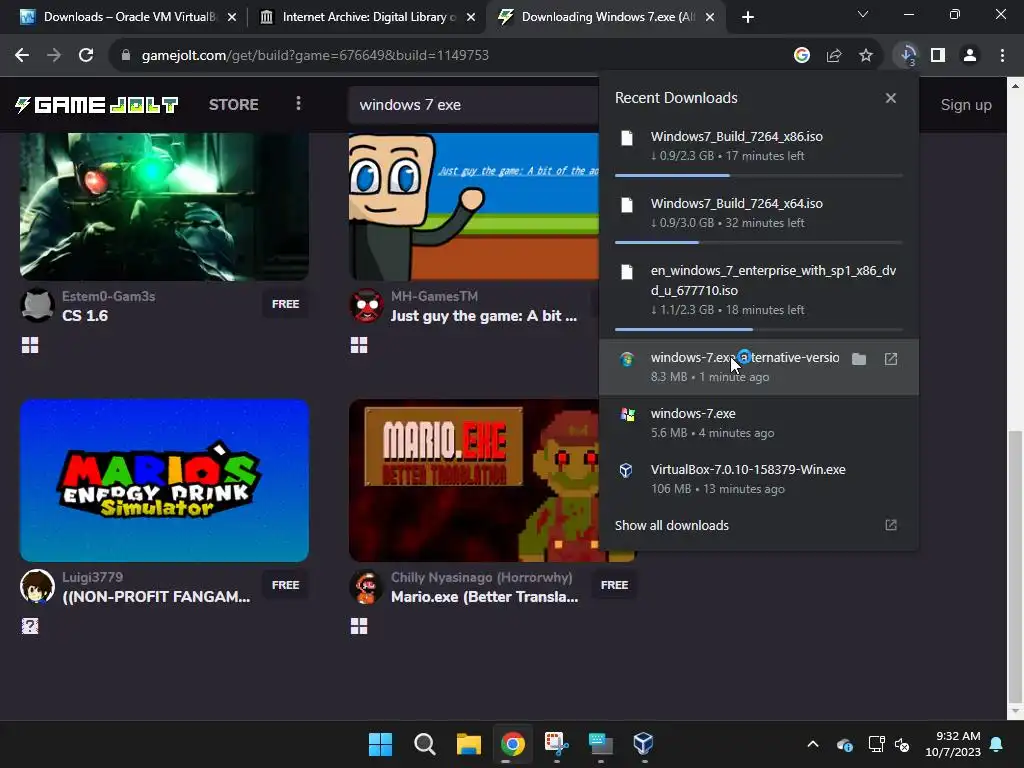Open Chilly Nyasinago avatar

tap(366, 586)
